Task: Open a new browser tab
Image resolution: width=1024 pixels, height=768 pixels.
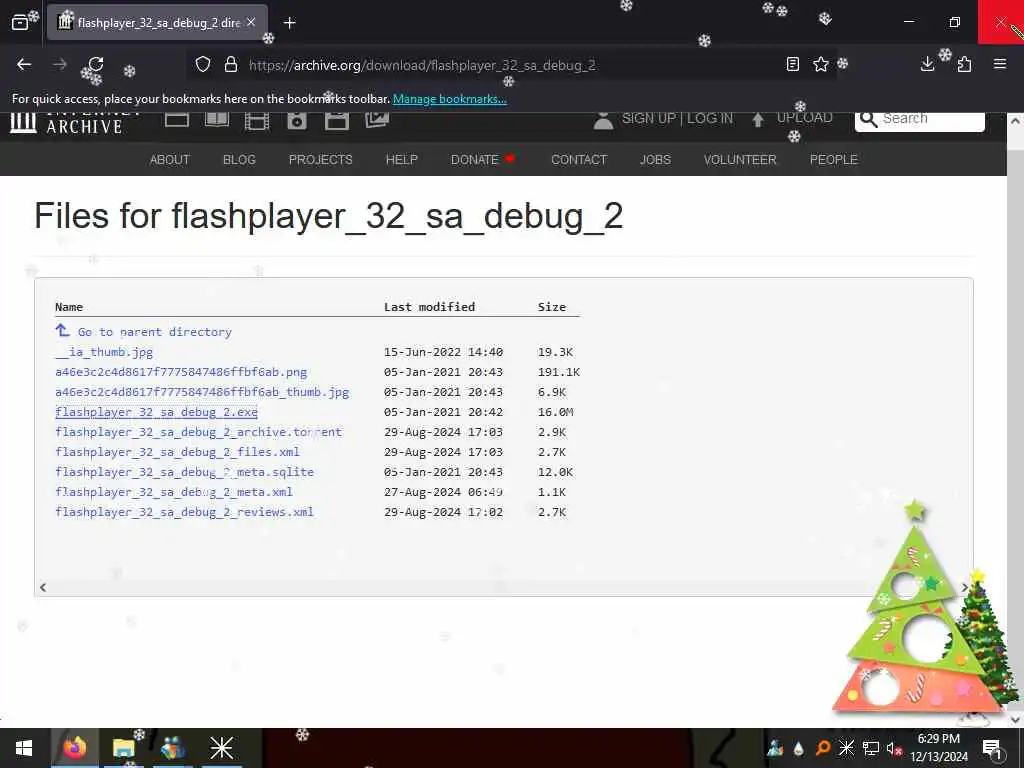Action: click(x=290, y=23)
